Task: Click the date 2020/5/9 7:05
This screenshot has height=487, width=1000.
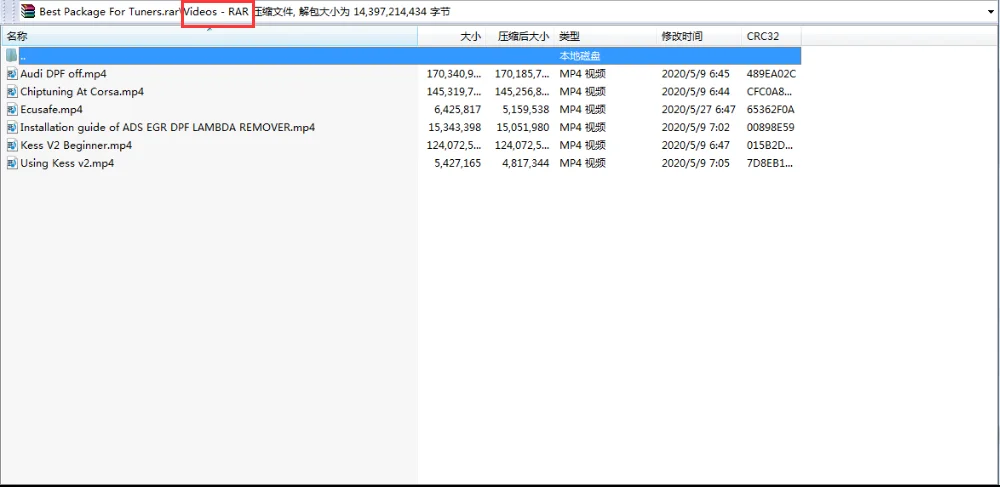Action: point(696,163)
